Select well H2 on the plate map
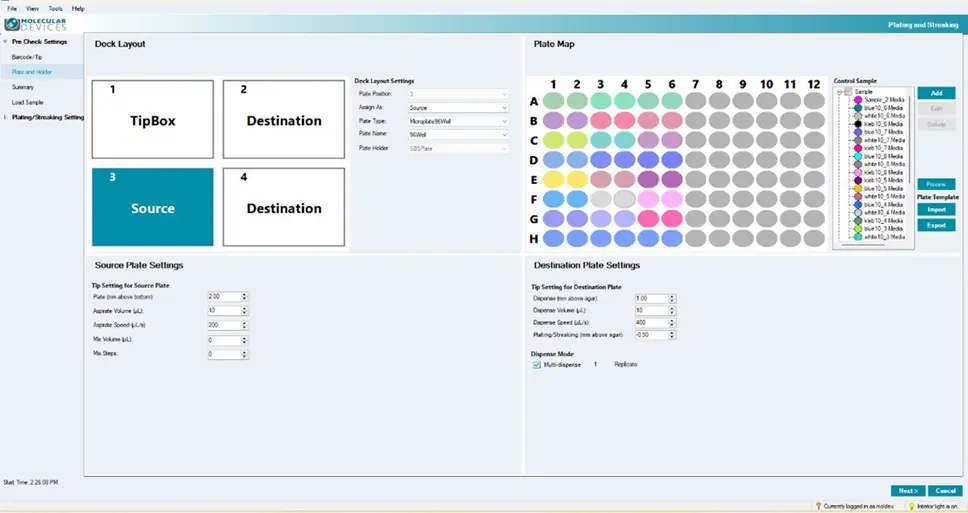 point(577,238)
